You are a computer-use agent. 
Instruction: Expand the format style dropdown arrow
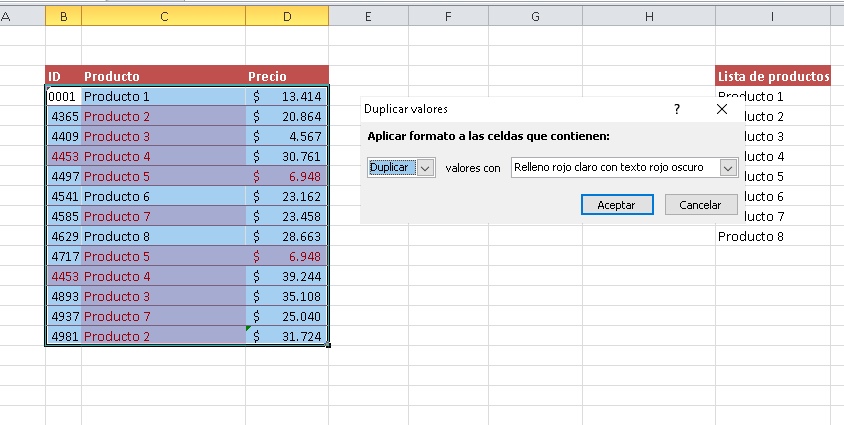click(728, 168)
